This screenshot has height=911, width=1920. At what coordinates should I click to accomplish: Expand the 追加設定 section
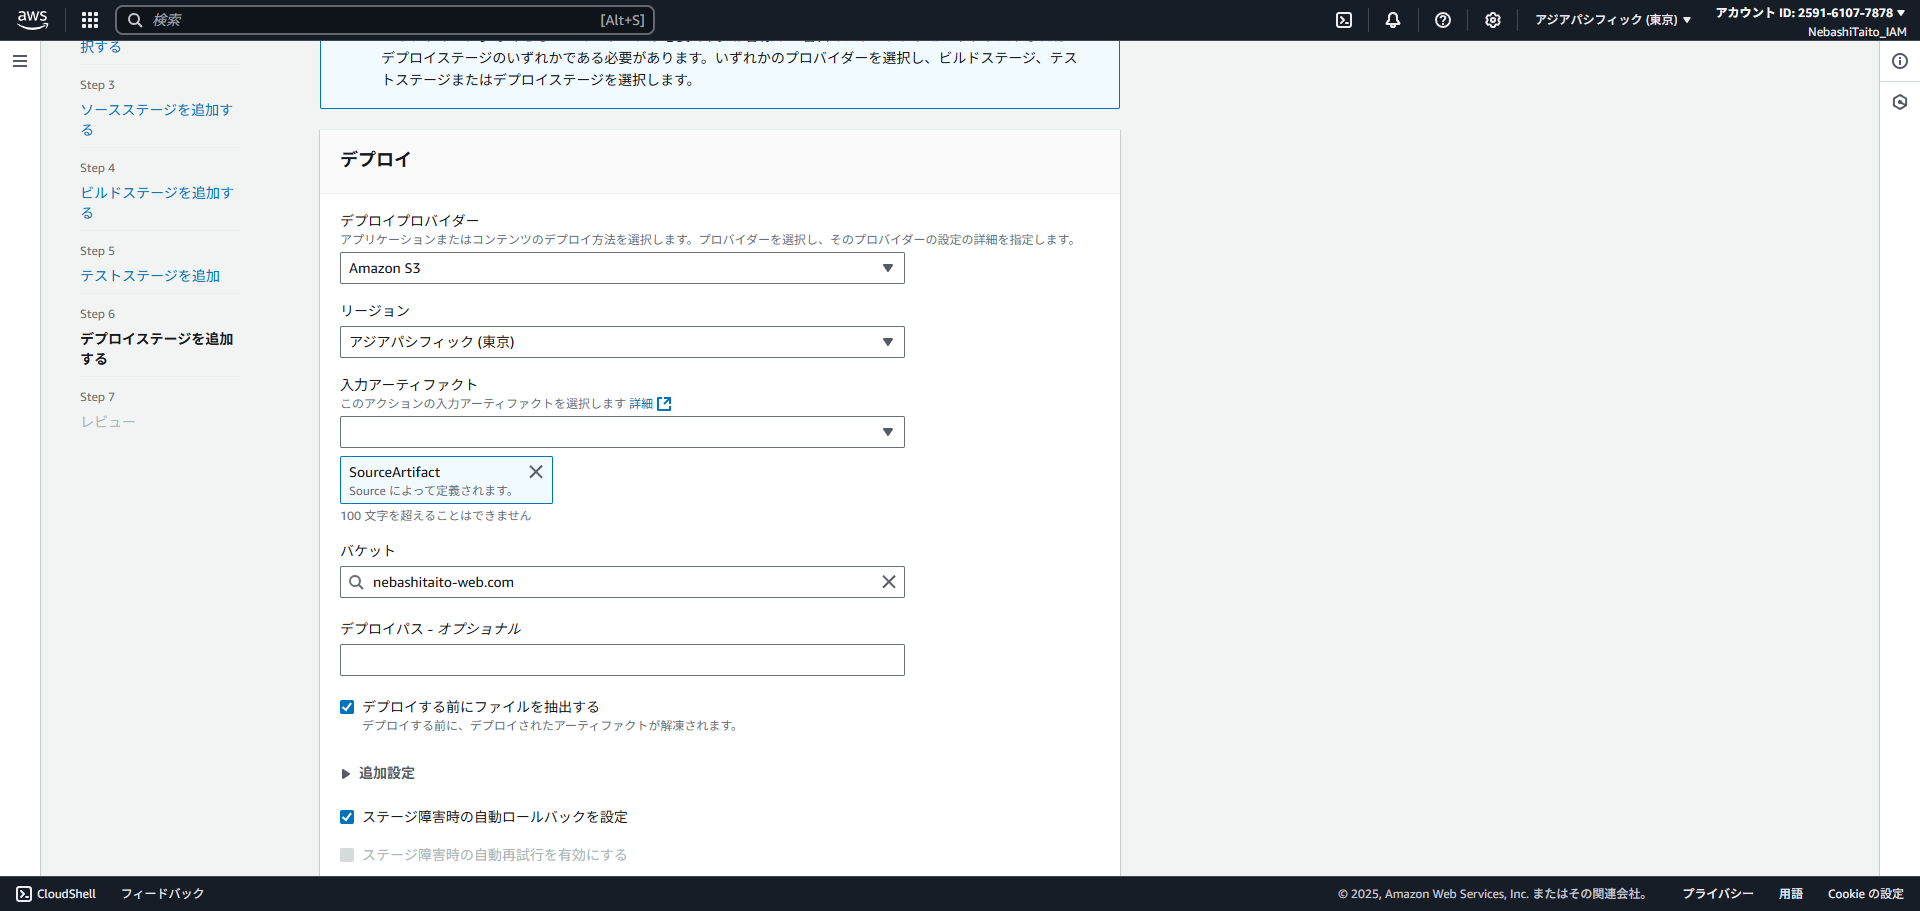click(378, 773)
